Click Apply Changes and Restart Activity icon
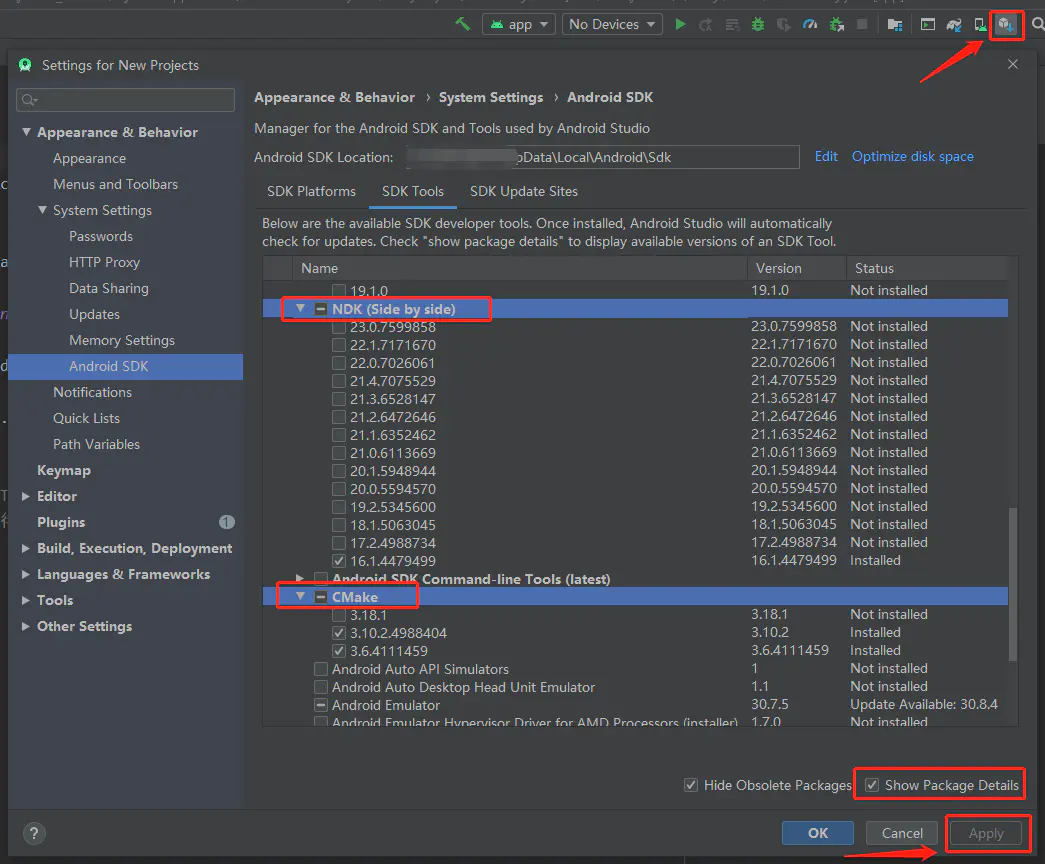 point(705,25)
